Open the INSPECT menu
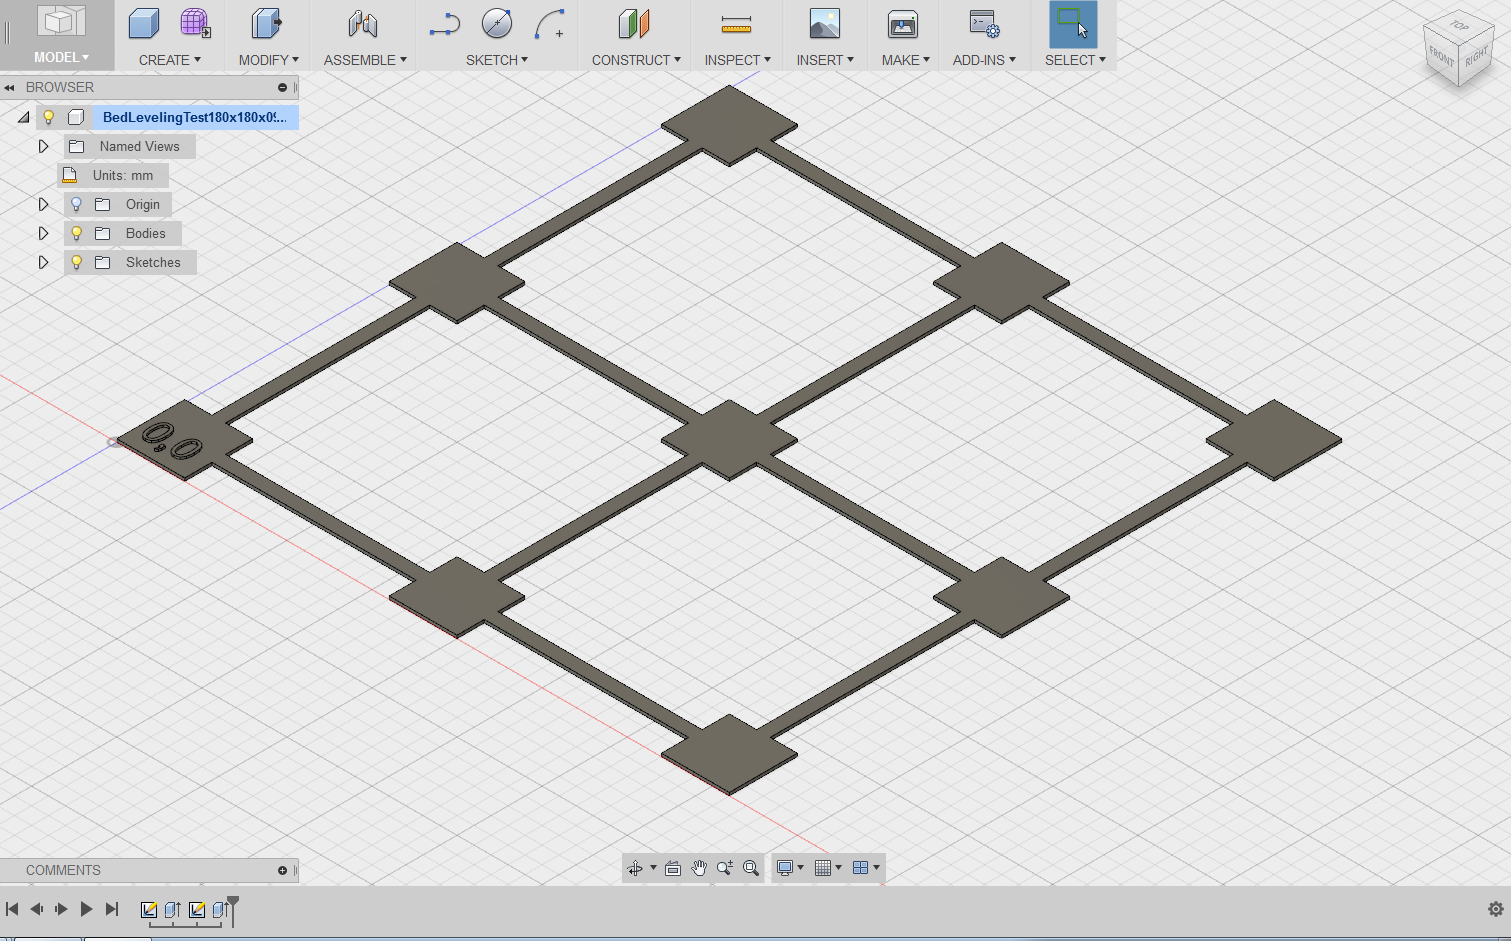The width and height of the screenshot is (1511, 941). 737,60
